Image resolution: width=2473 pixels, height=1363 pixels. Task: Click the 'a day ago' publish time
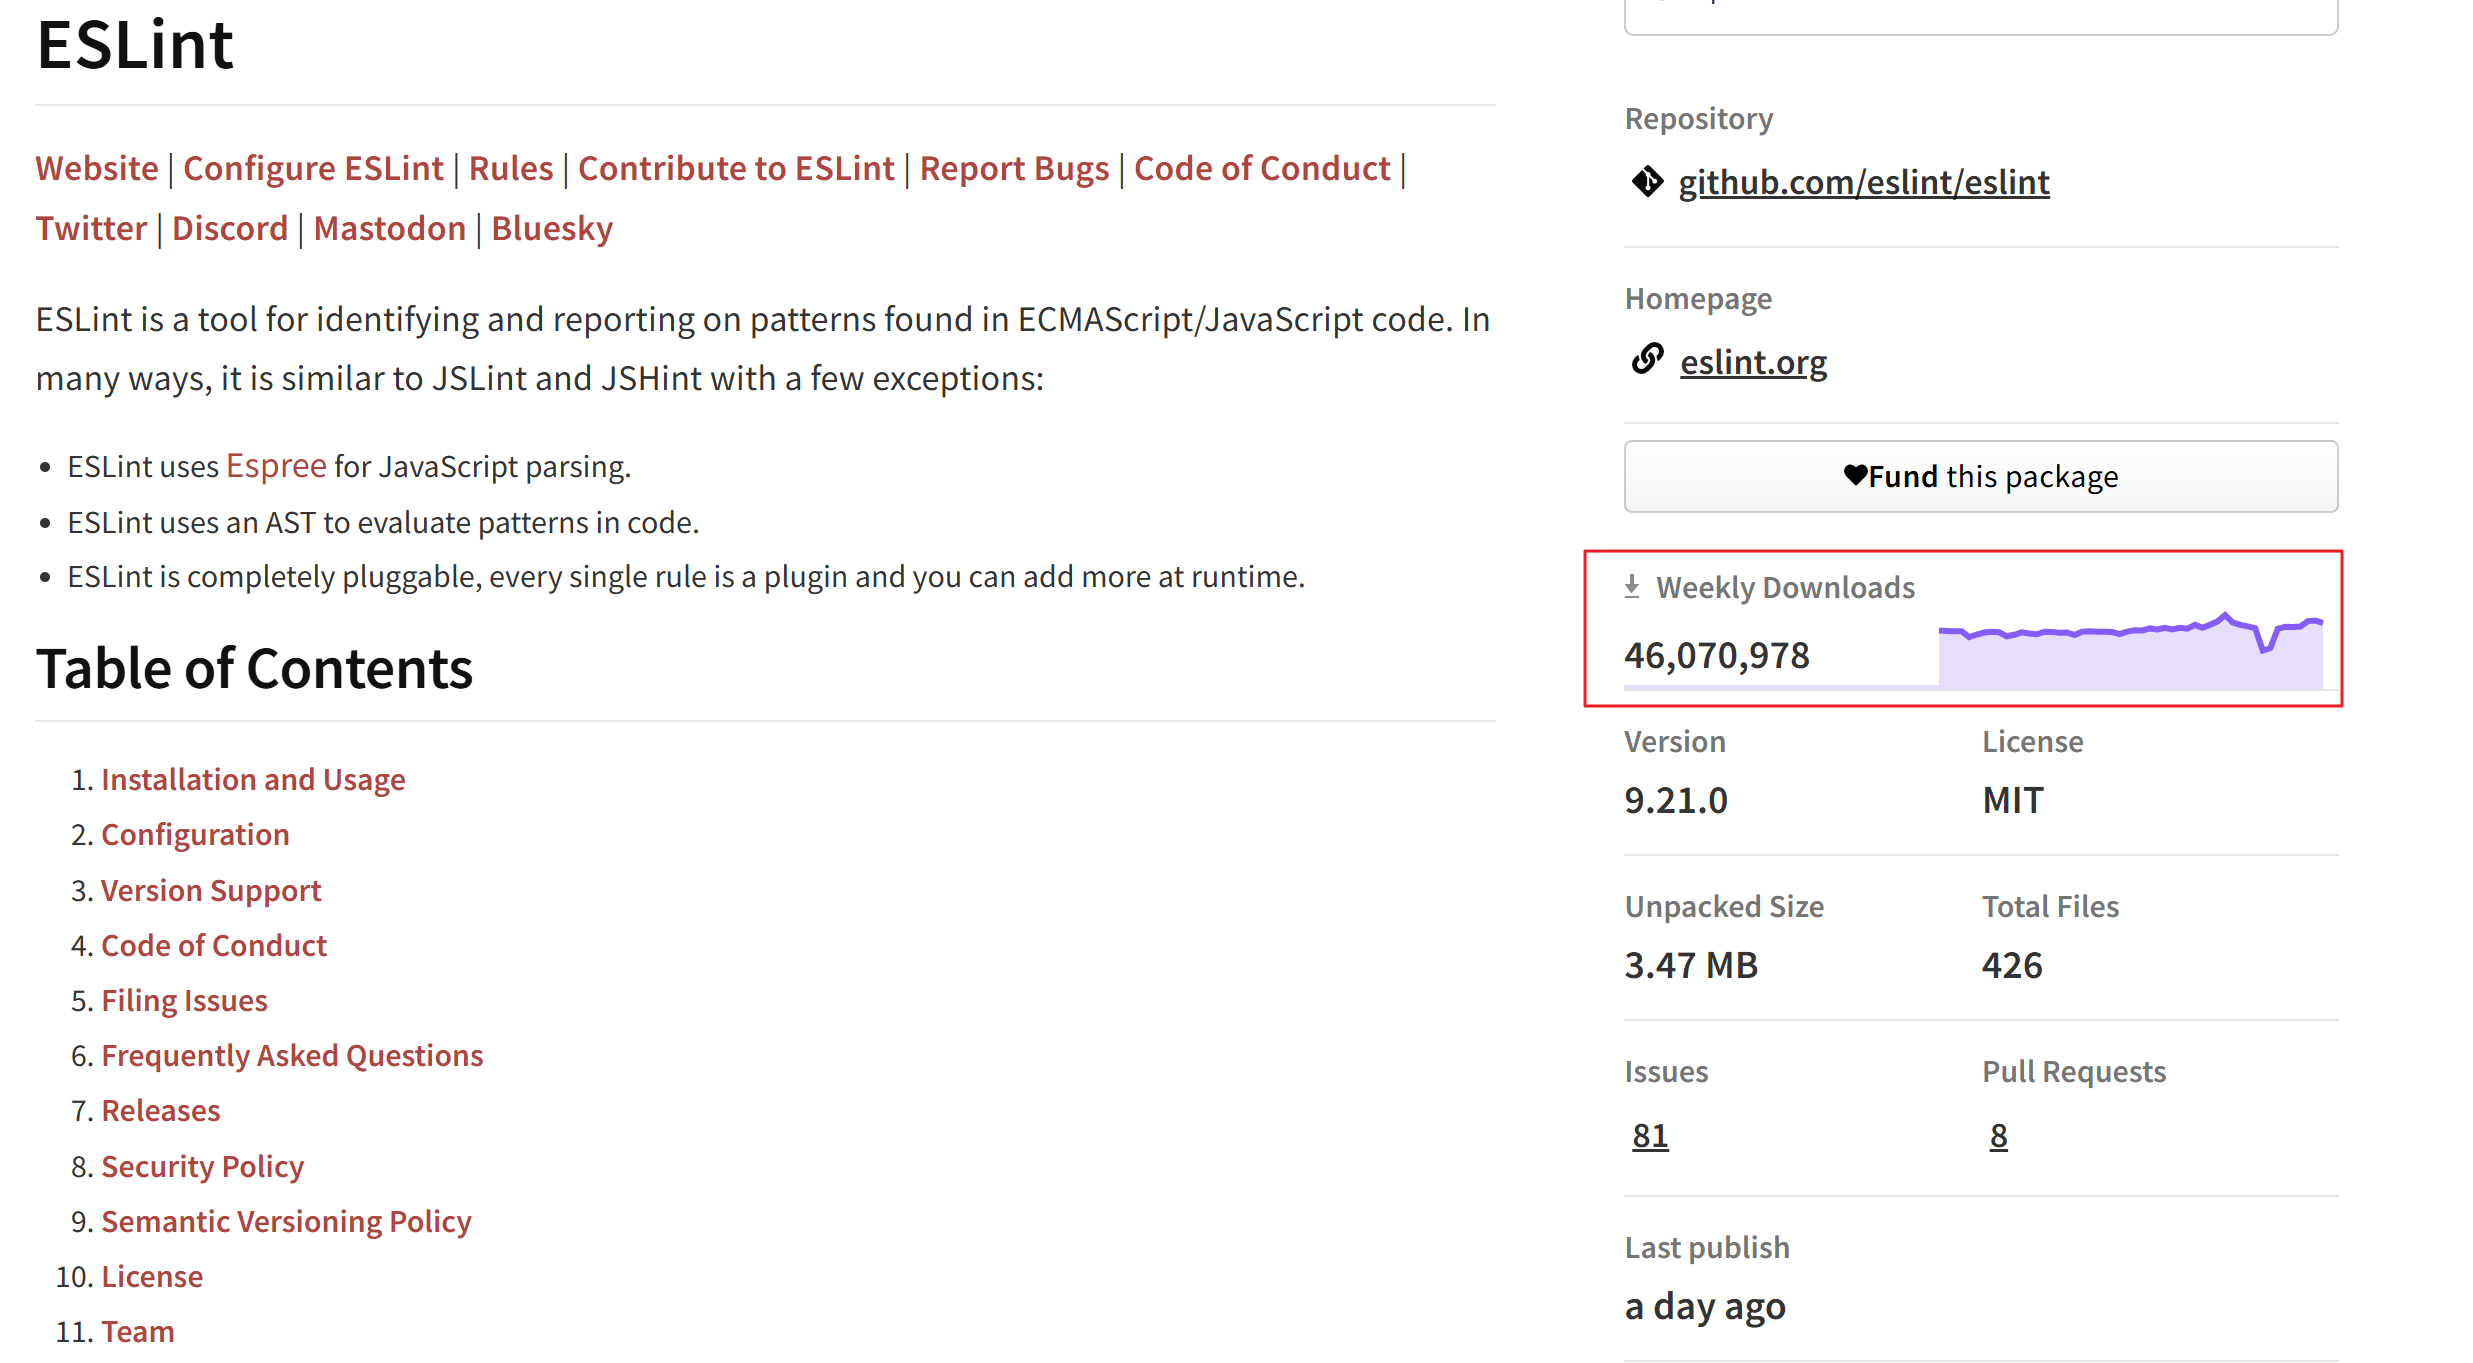(x=1705, y=1306)
